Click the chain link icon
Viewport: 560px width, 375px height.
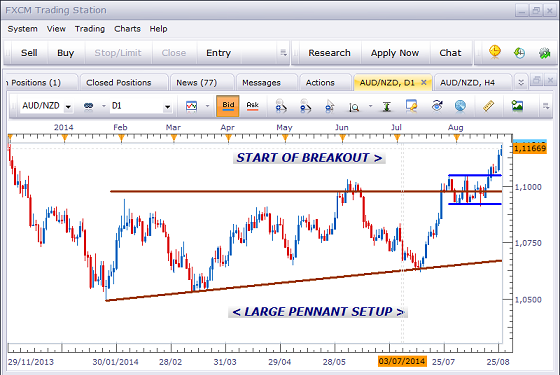coord(88,106)
